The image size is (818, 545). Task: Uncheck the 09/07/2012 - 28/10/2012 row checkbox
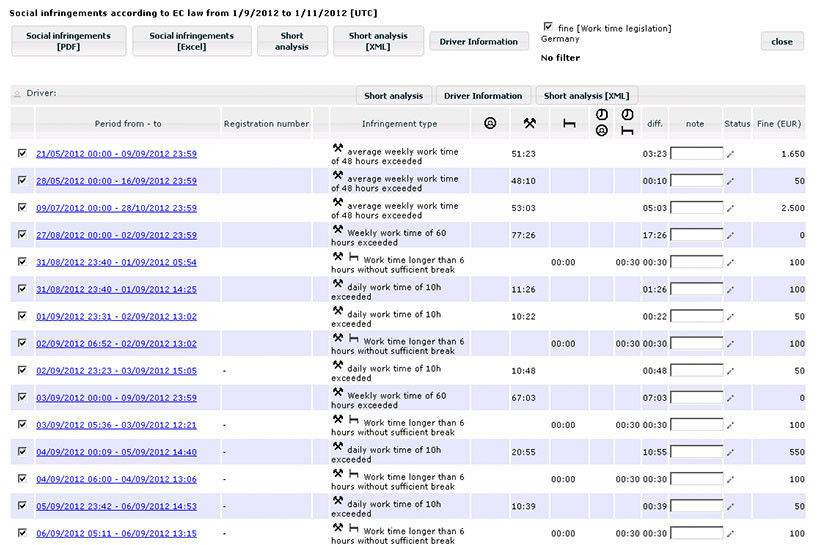point(22,207)
